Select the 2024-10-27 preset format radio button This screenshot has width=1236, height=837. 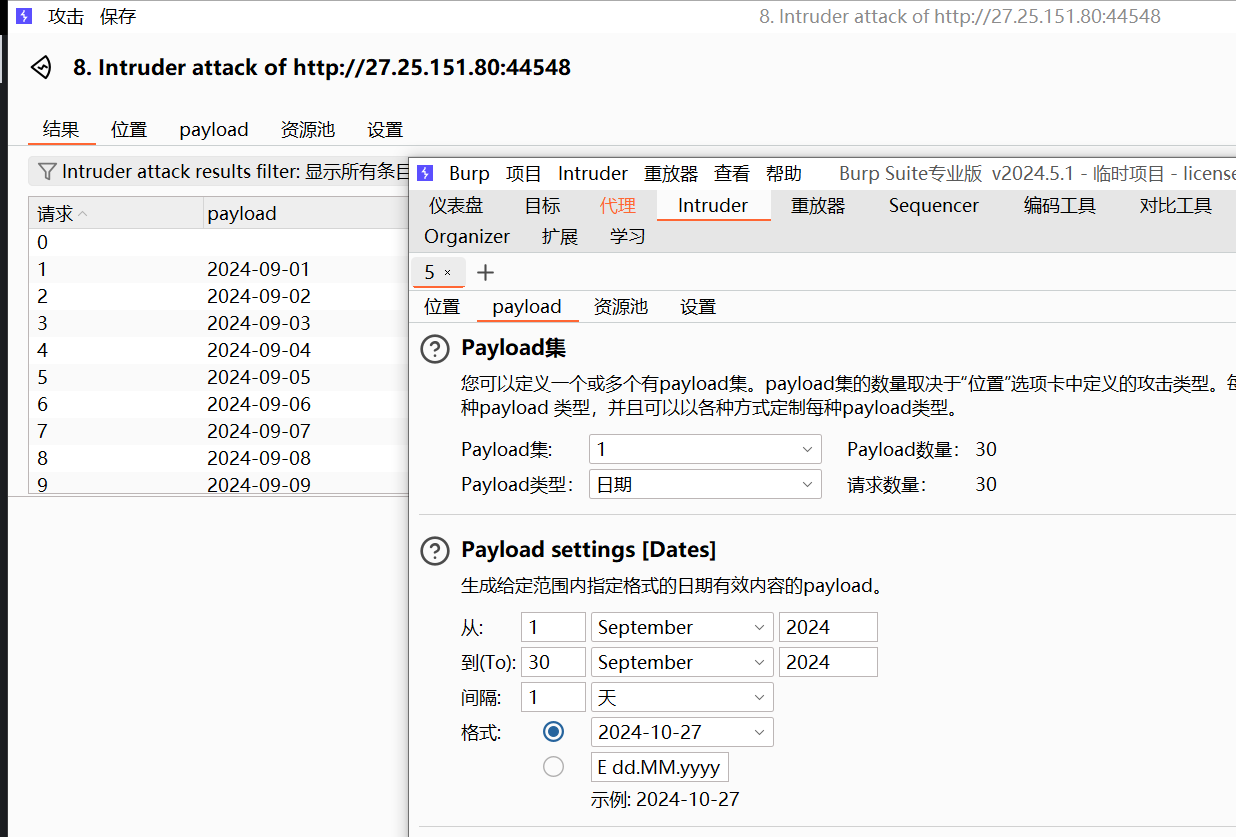(x=553, y=732)
